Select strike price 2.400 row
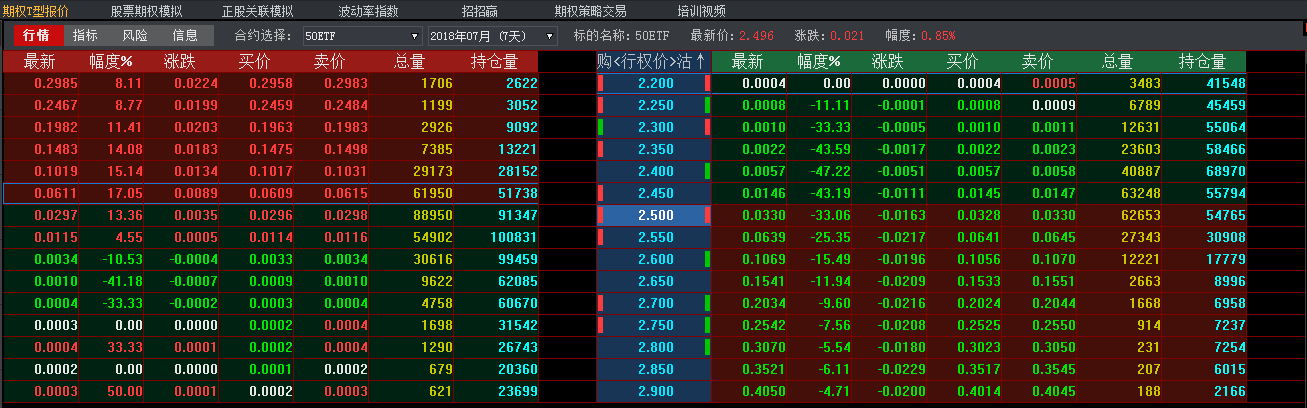 (x=654, y=171)
